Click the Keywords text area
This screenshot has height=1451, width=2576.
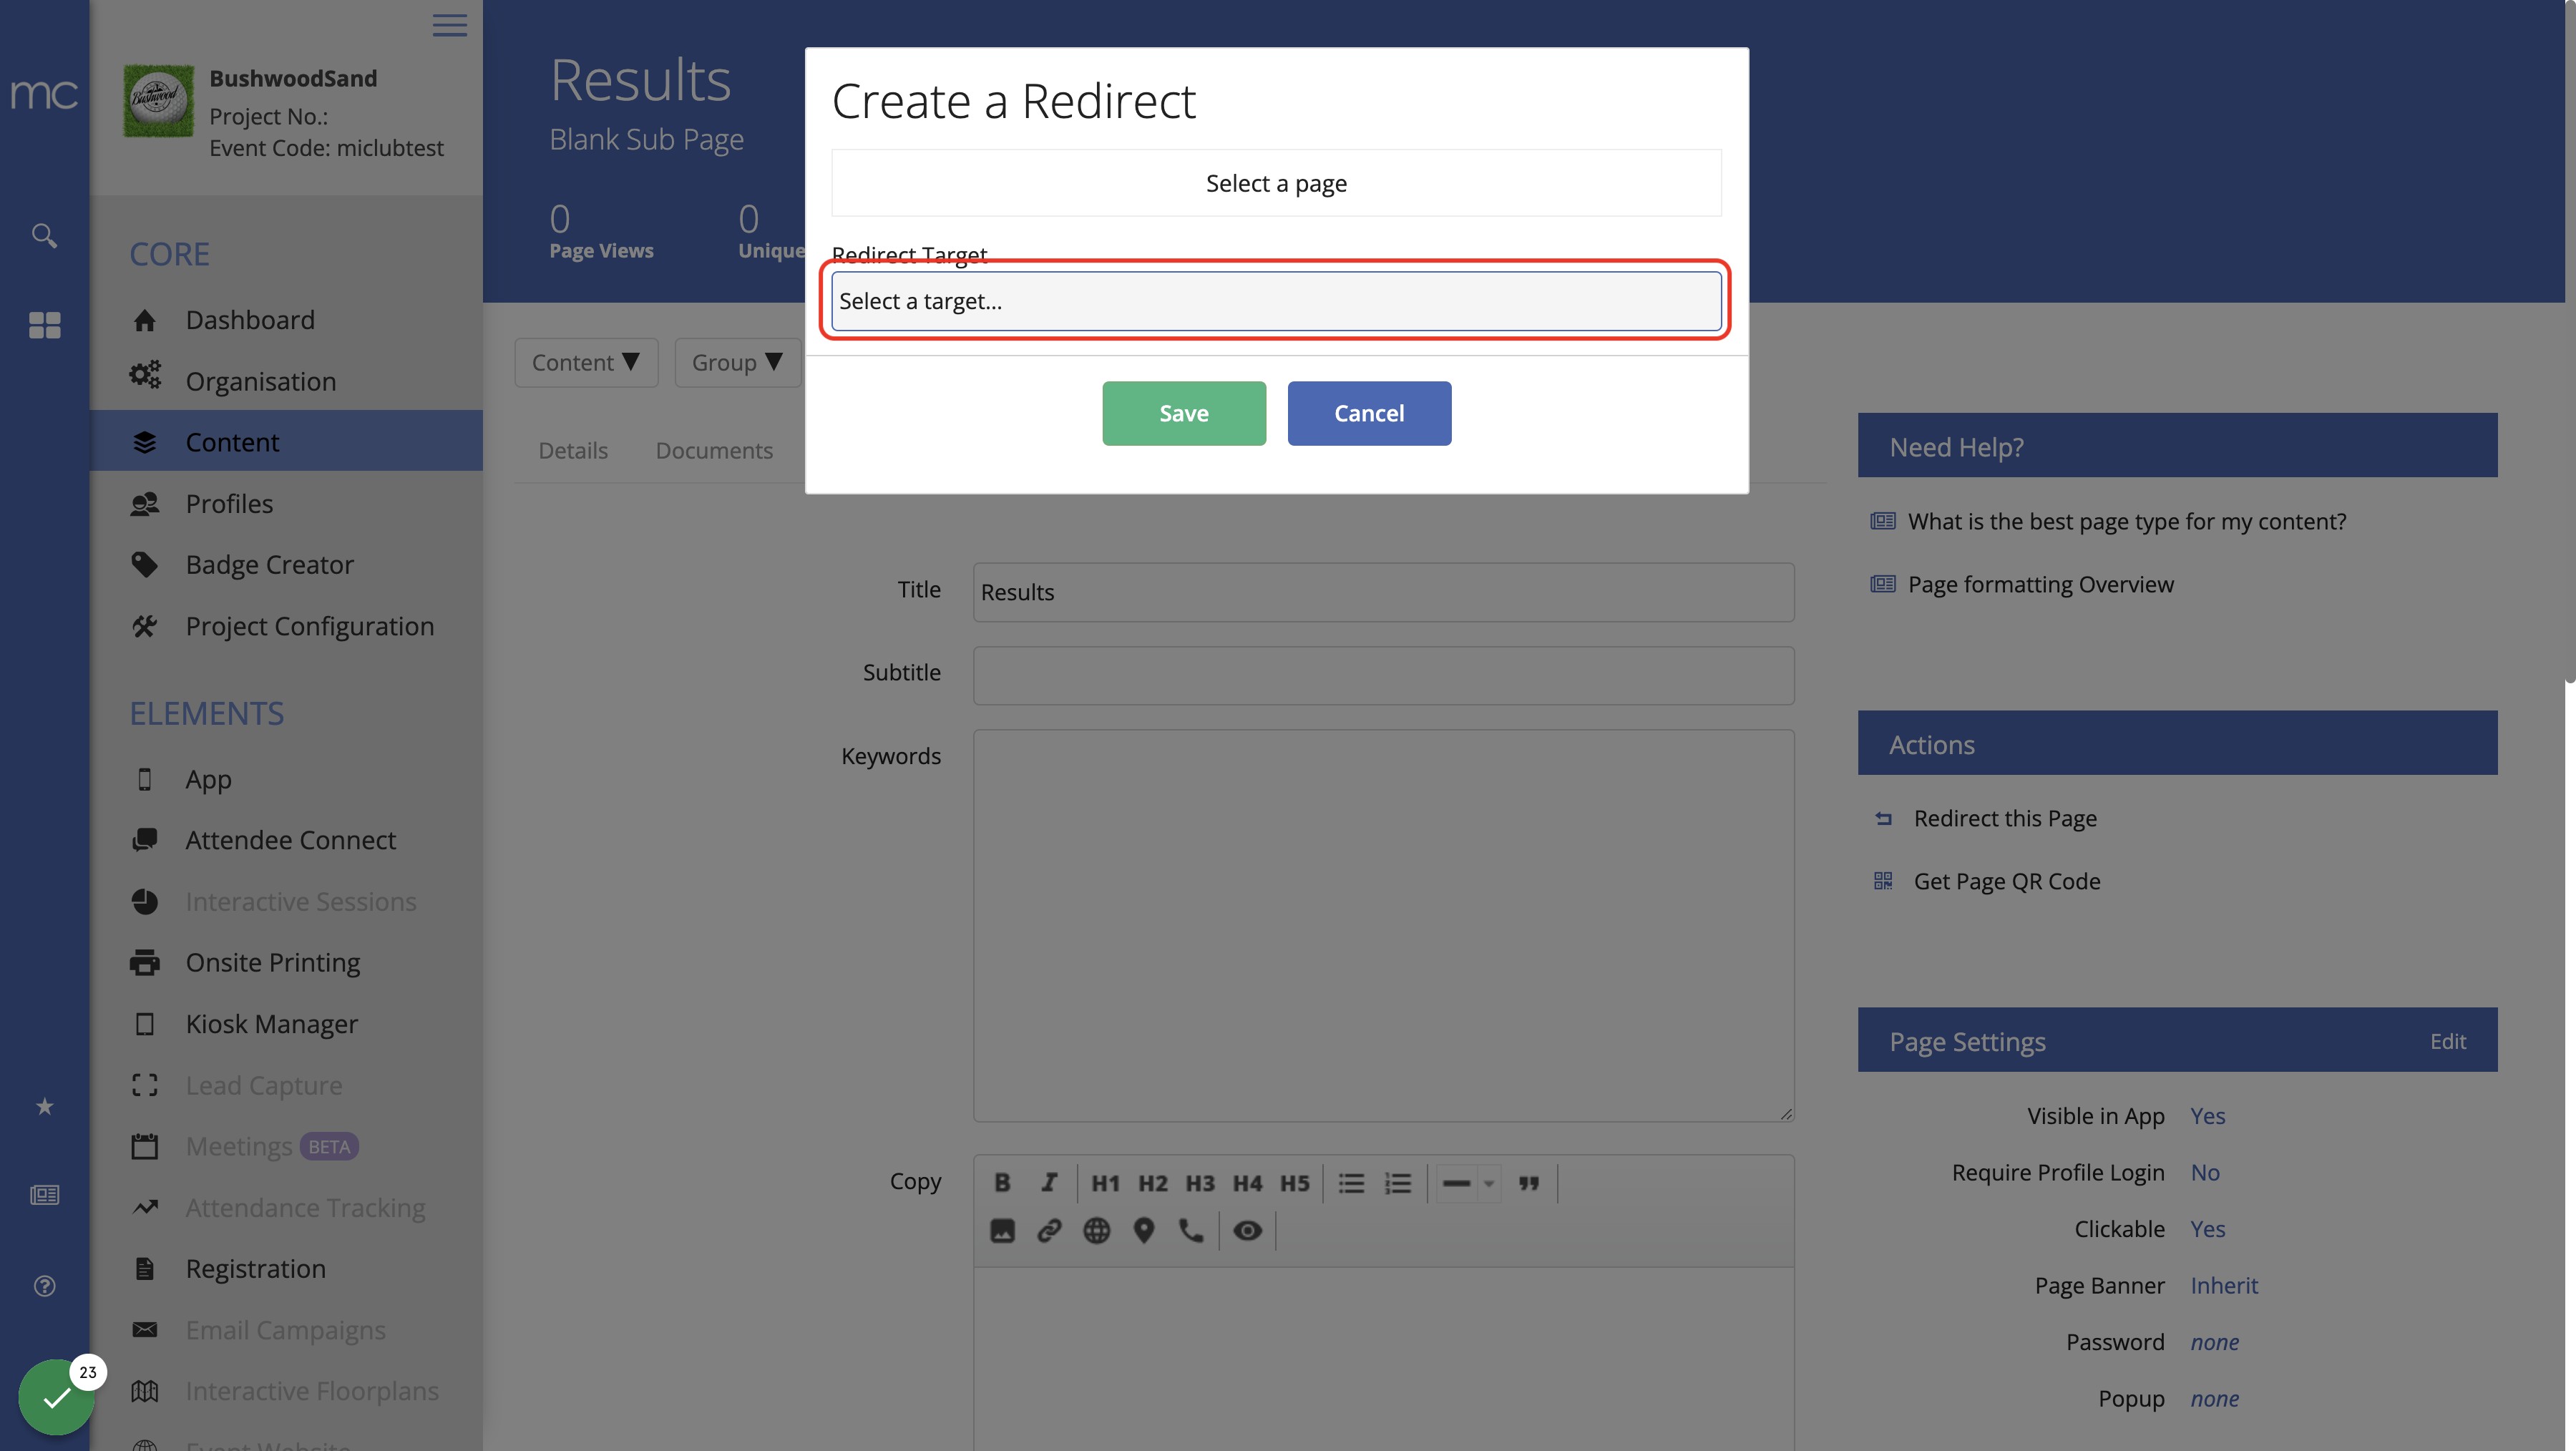coord(1384,925)
